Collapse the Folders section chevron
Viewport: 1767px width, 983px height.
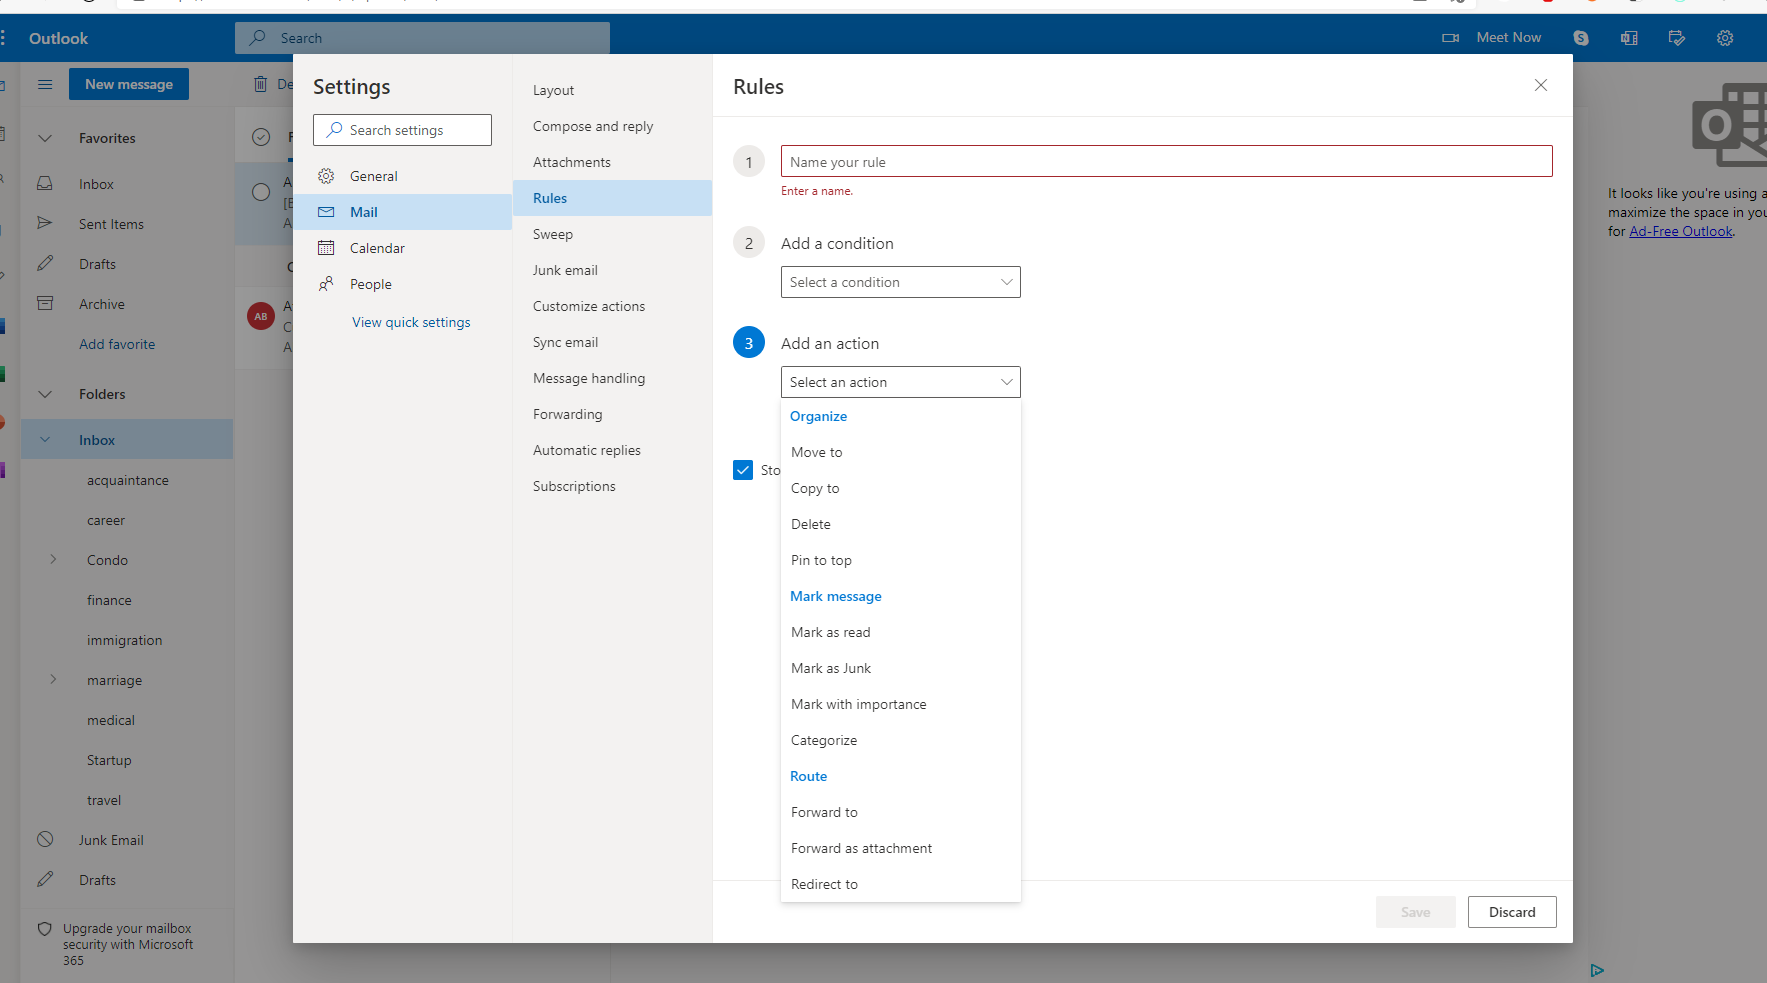pyautogui.click(x=45, y=394)
